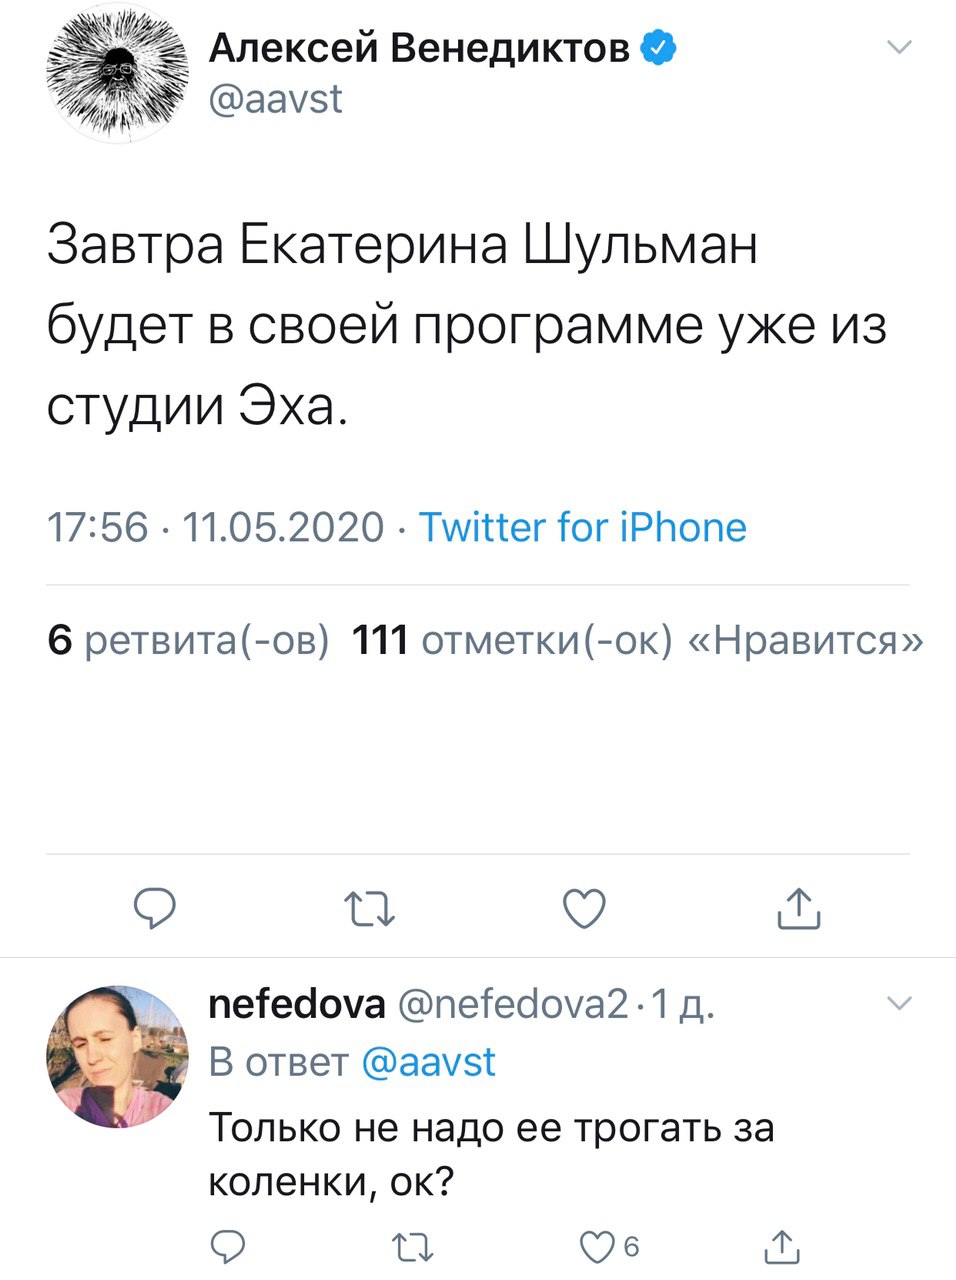Tap the Twitter for iPhone link
The width and height of the screenshot is (956, 1280).
coord(582,527)
